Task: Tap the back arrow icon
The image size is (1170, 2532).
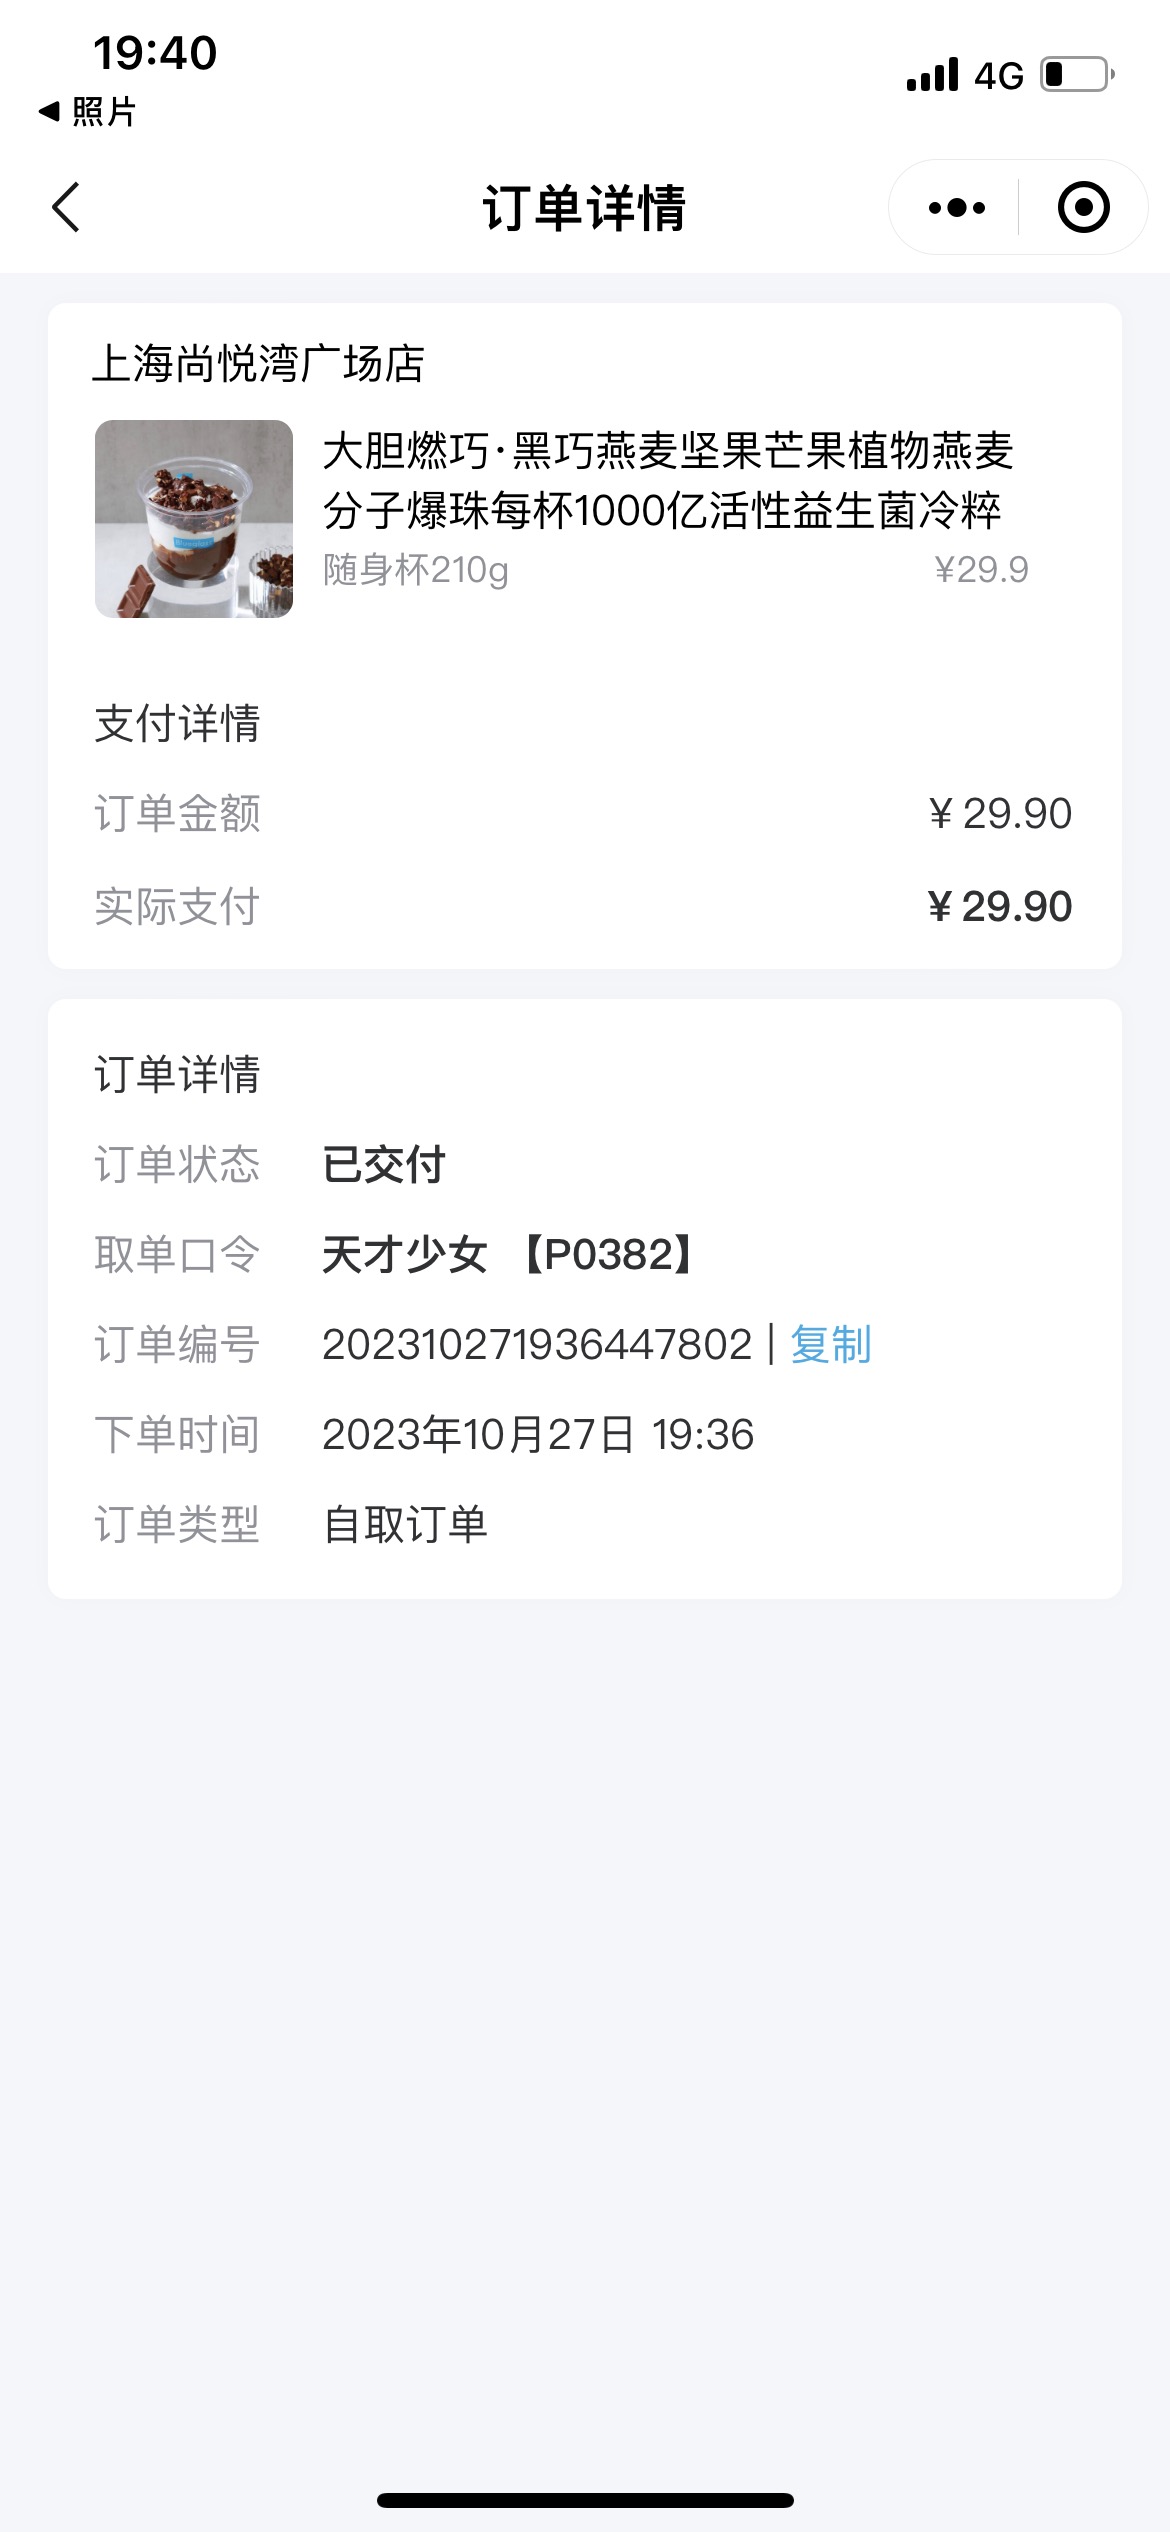Action: pos(66,207)
